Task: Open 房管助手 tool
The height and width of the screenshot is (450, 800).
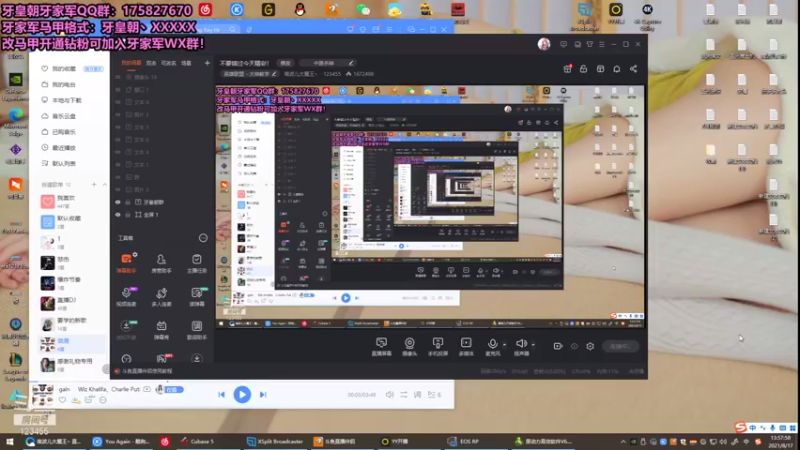Action: (x=161, y=262)
